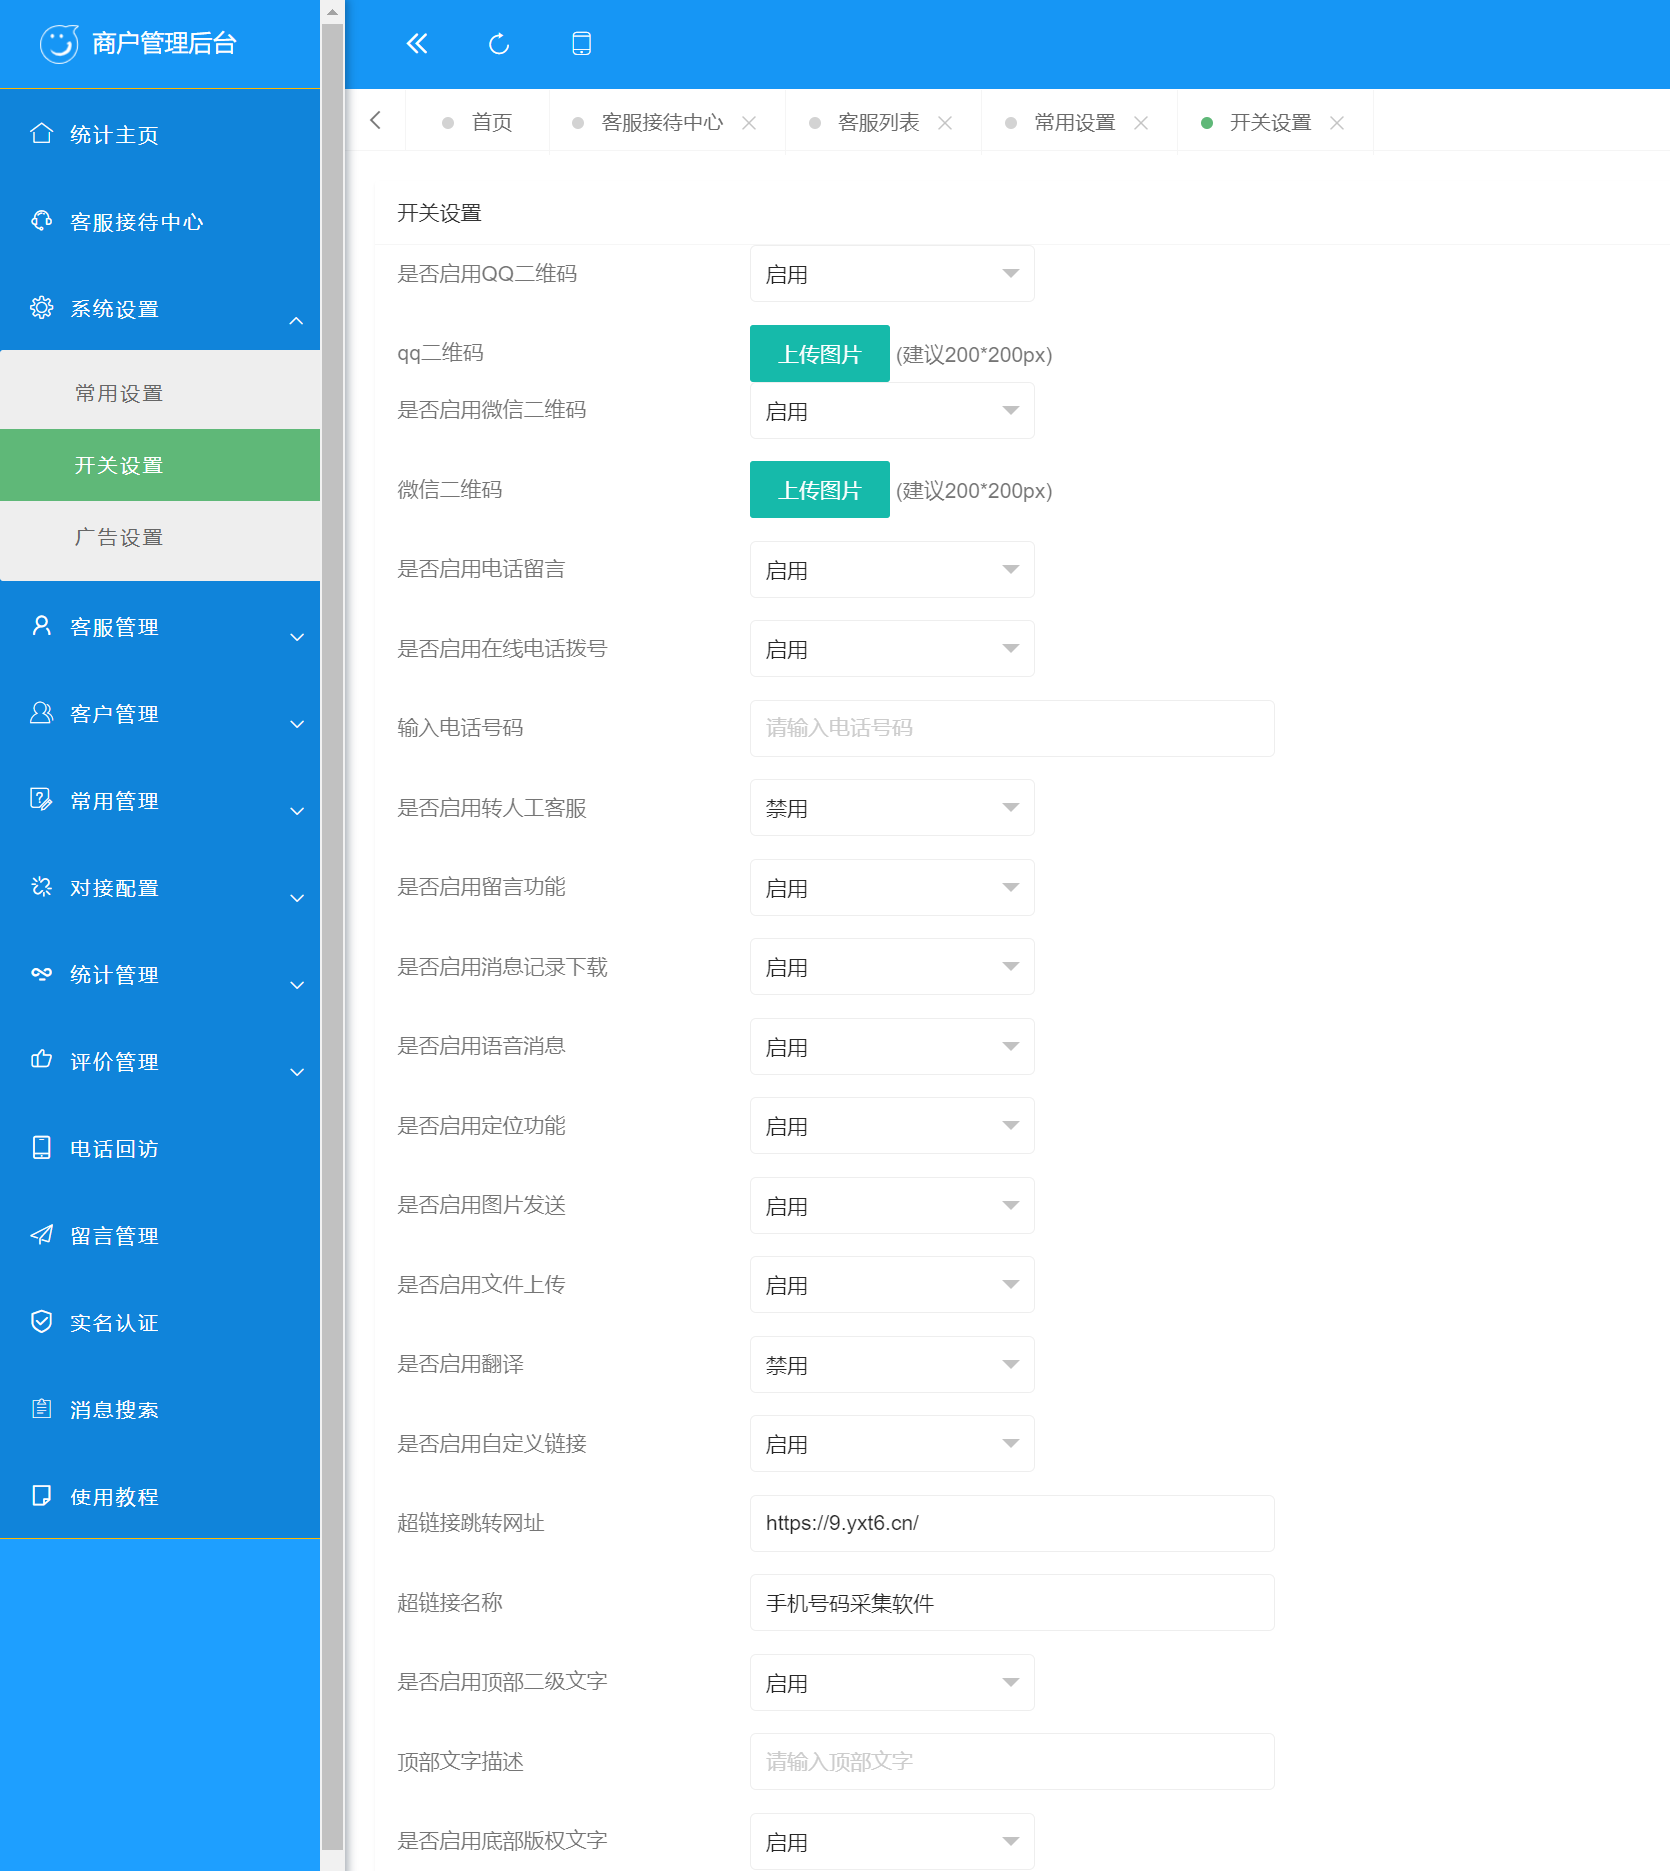Viewport: 1670px width, 1871px height.
Task: Focus the 顶部文字描述 input field
Action: 1012,1762
